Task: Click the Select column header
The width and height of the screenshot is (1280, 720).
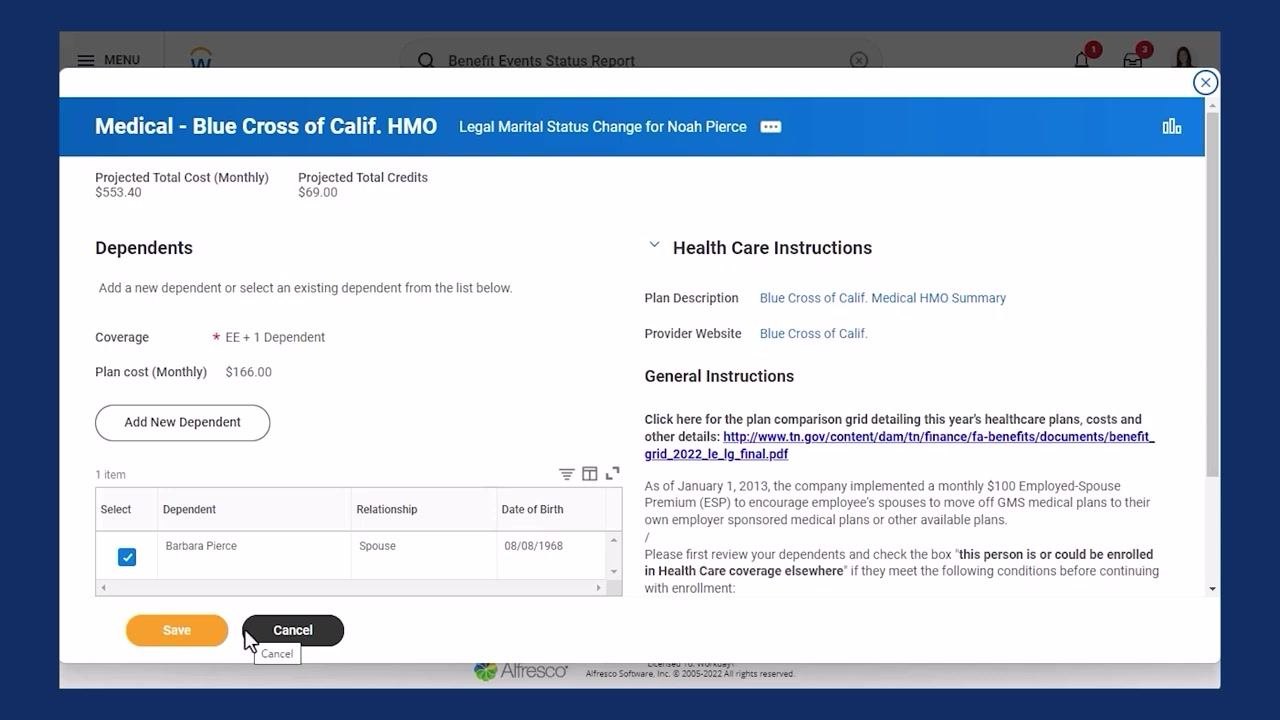Action: tap(126, 509)
